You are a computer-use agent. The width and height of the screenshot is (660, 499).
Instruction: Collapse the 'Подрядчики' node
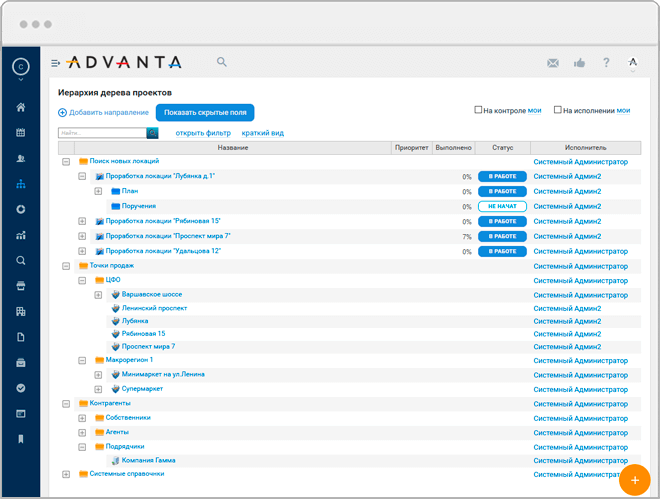pos(82,447)
